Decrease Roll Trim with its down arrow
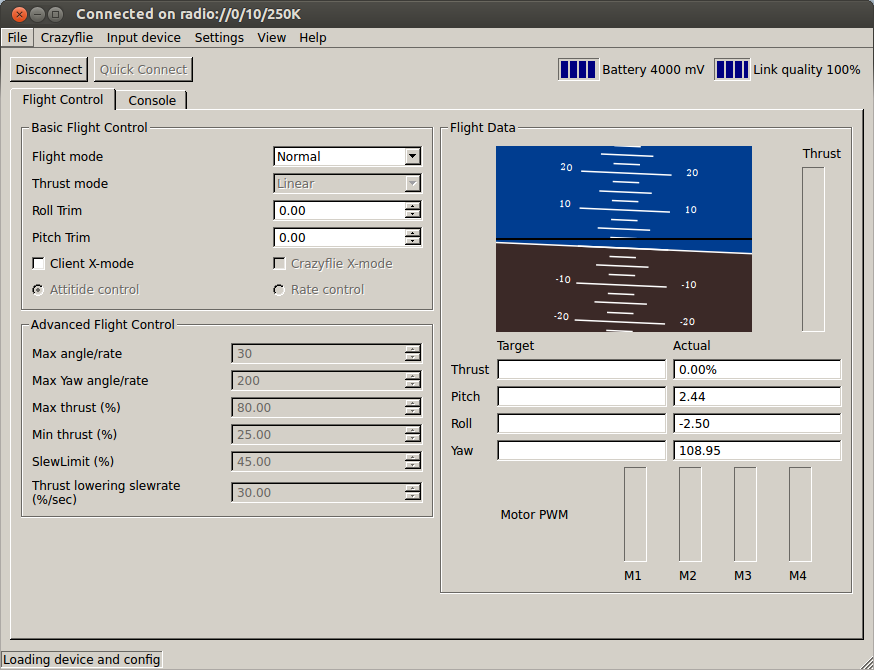The width and height of the screenshot is (874, 670). 412,215
